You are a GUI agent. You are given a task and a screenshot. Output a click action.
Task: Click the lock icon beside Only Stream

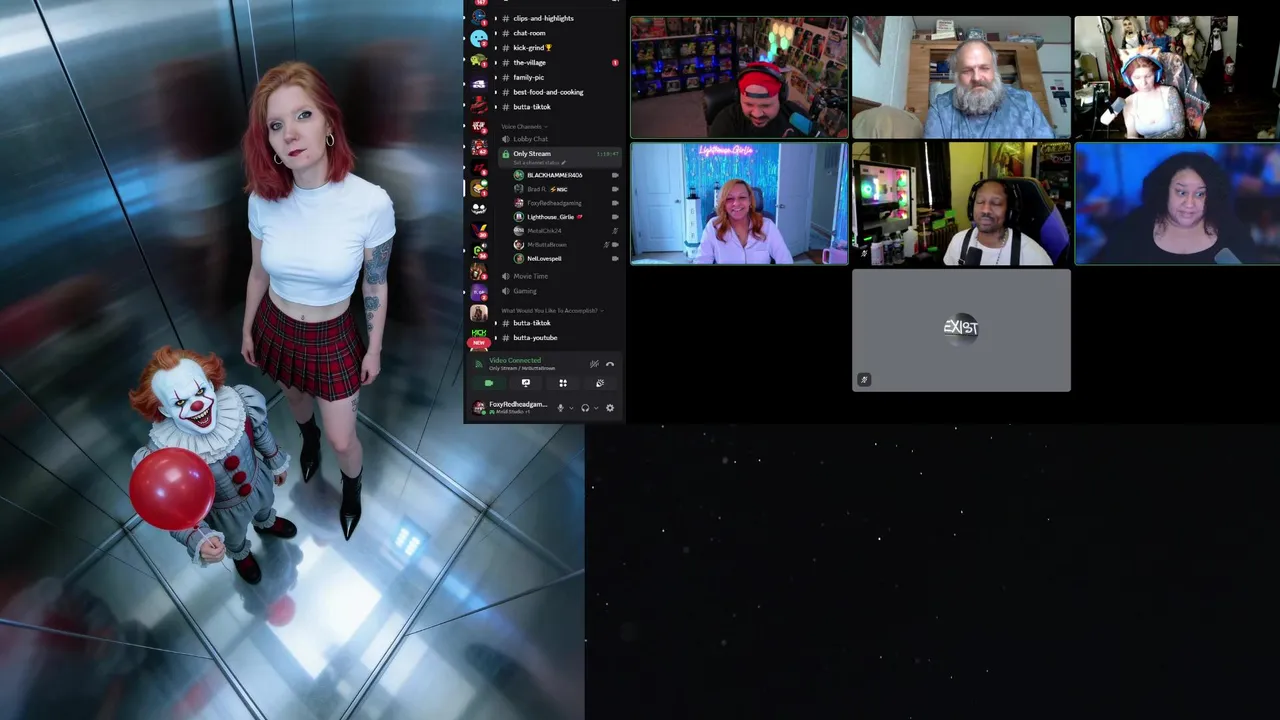tap(505, 154)
